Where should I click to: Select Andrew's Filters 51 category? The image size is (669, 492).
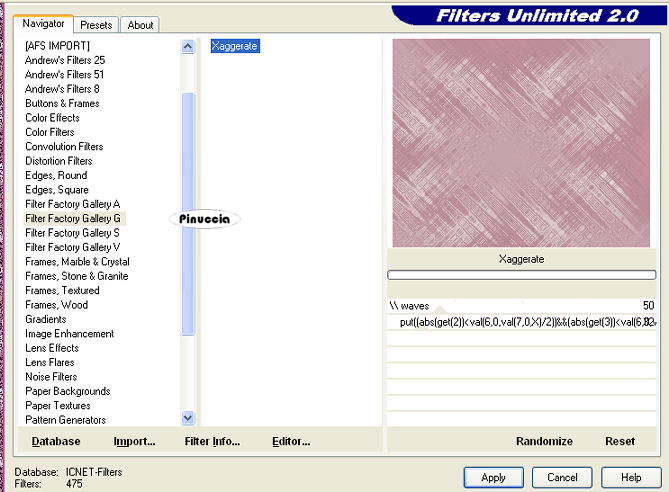[x=64, y=75]
